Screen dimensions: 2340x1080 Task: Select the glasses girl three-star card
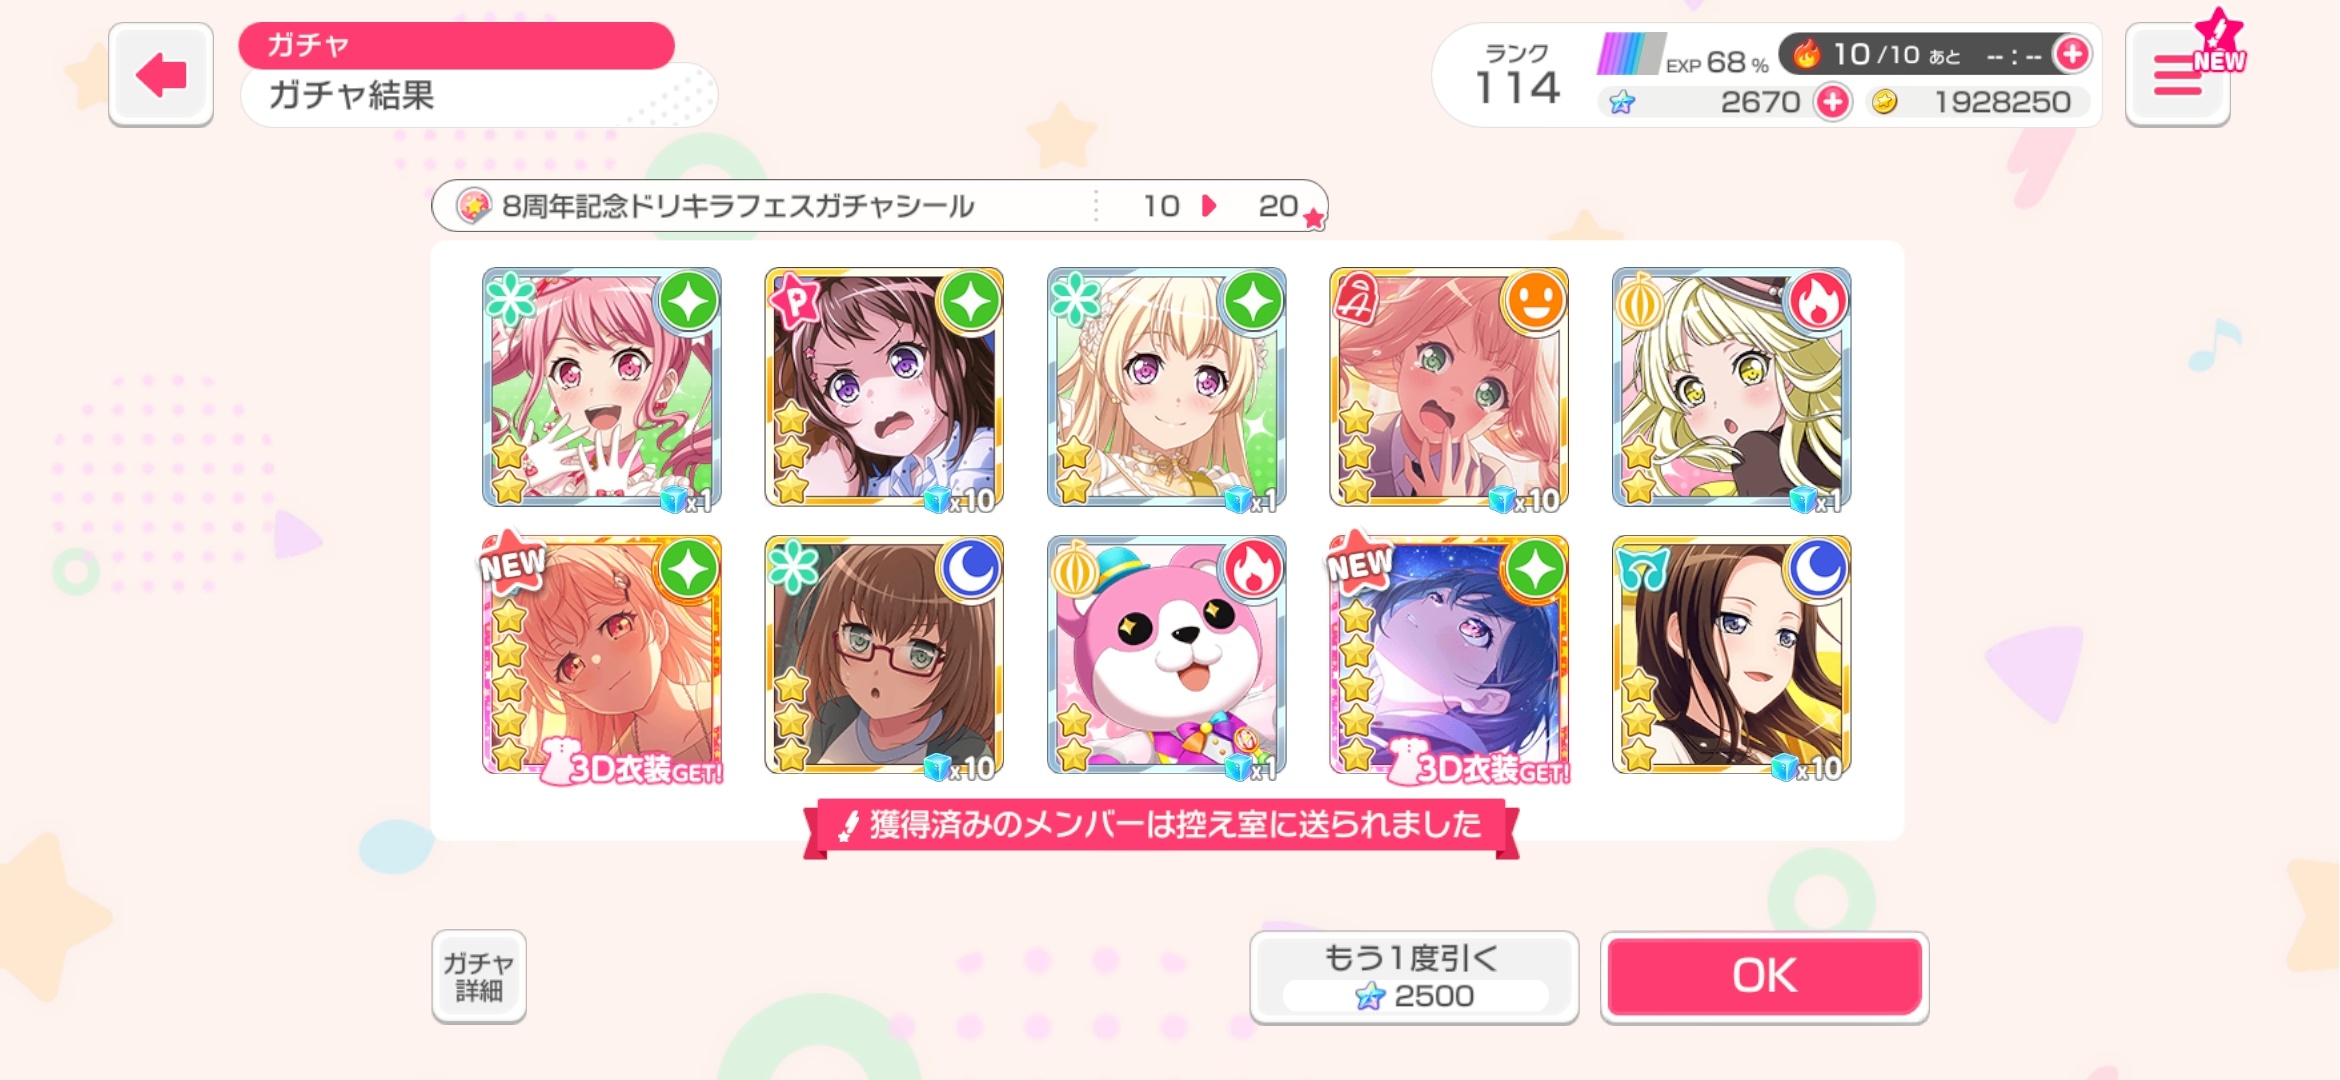(x=884, y=656)
